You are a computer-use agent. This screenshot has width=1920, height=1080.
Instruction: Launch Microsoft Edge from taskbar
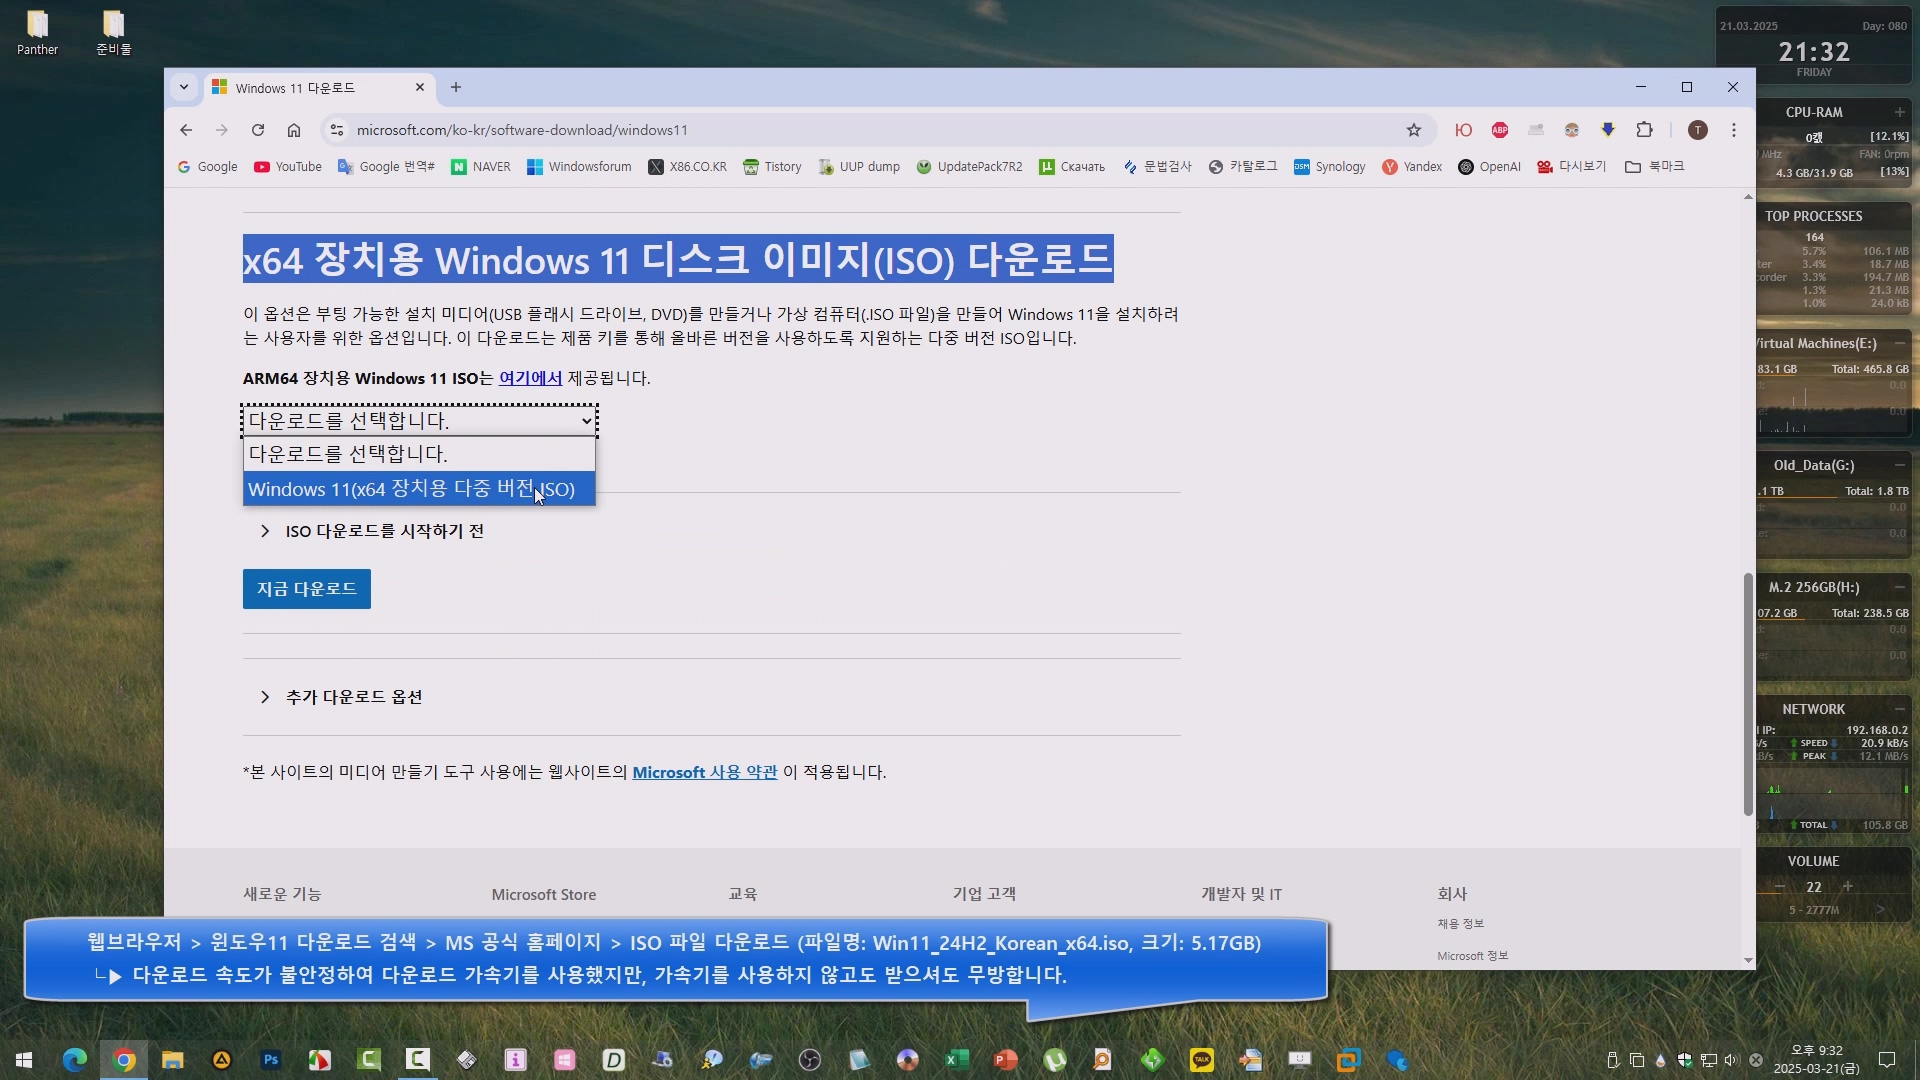[x=75, y=1060]
